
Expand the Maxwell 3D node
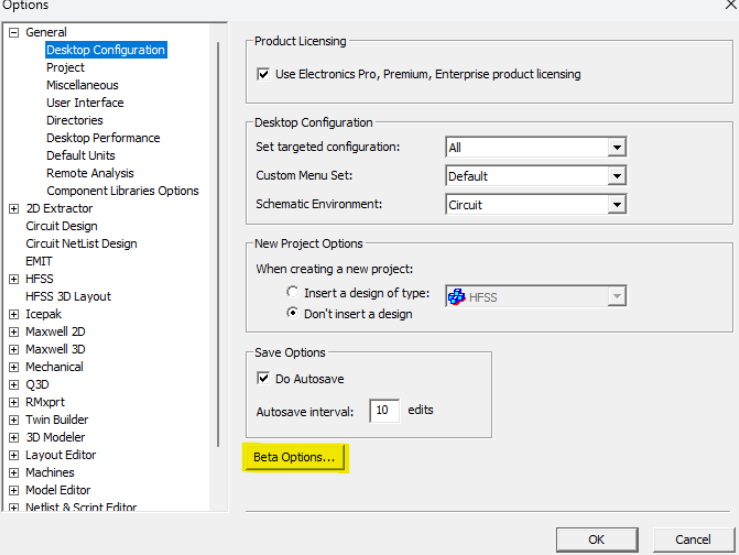14,350
